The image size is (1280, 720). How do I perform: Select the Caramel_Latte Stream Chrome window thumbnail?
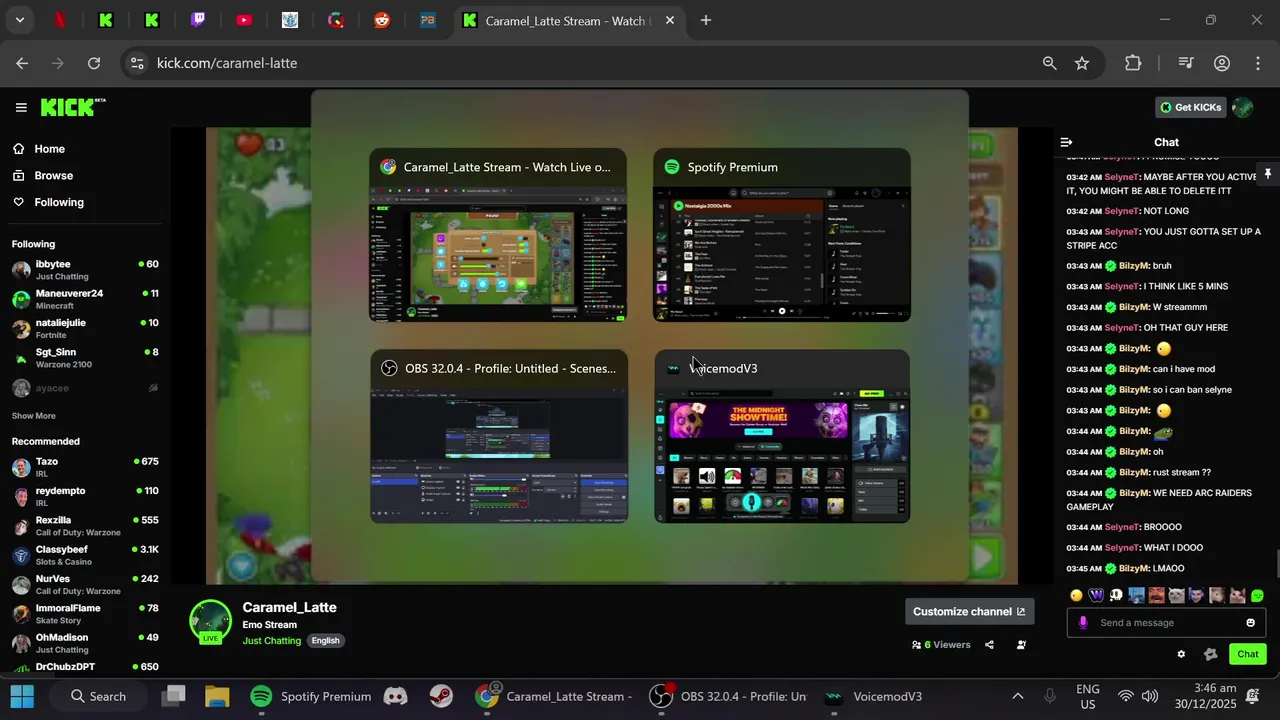coord(499,236)
